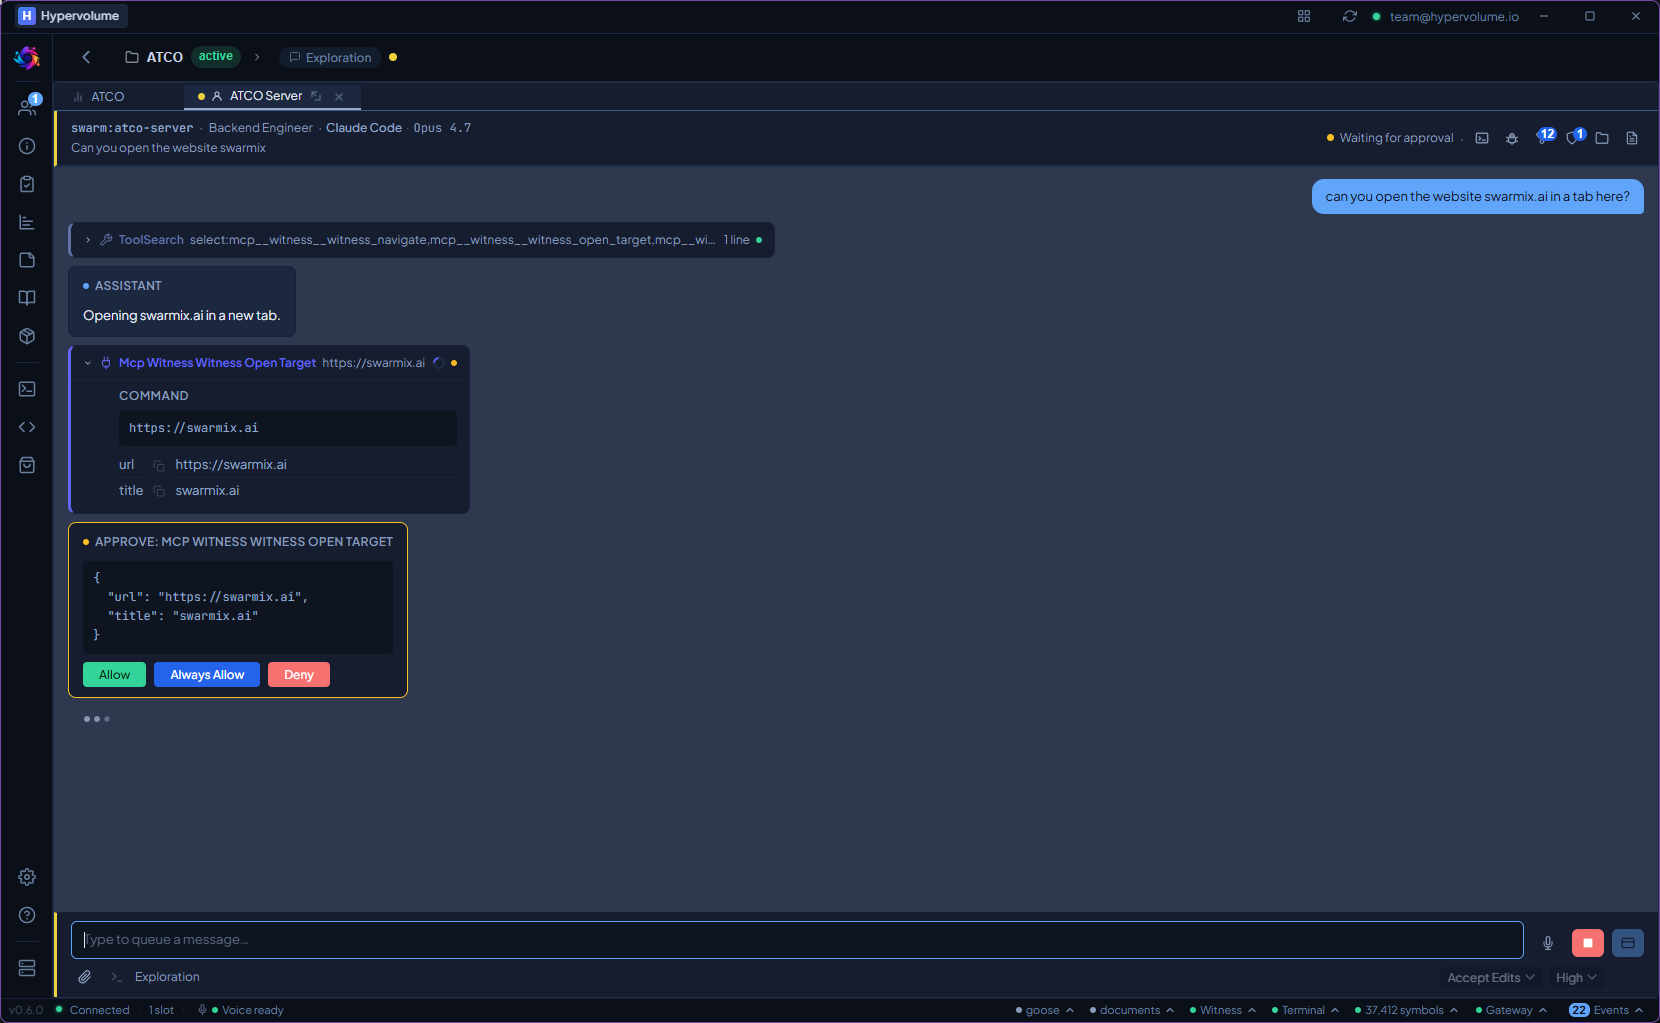Open the tasks clipboard sidebar icon
The height and width of the screenshot is (1023, 1660).
click(27, 184)
